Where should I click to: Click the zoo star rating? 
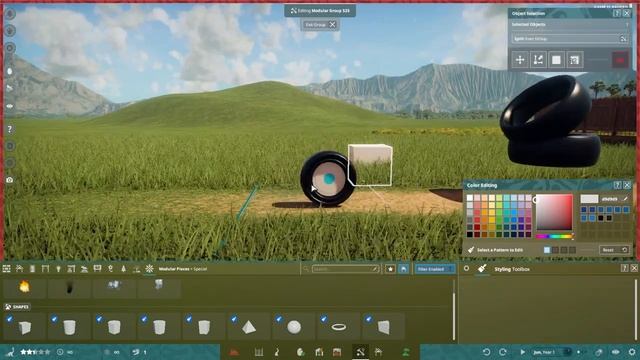pos(35,352)
